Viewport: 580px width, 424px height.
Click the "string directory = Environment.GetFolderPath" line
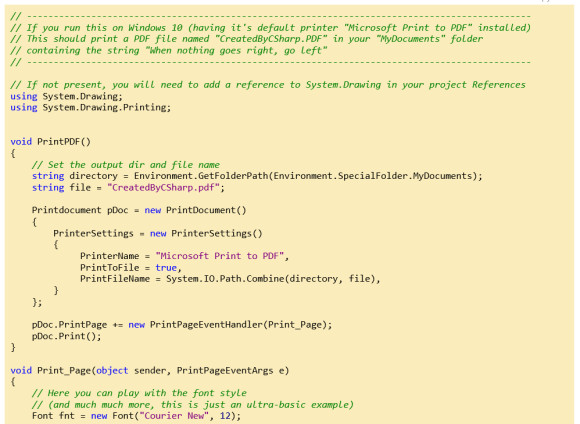(257, 176)
